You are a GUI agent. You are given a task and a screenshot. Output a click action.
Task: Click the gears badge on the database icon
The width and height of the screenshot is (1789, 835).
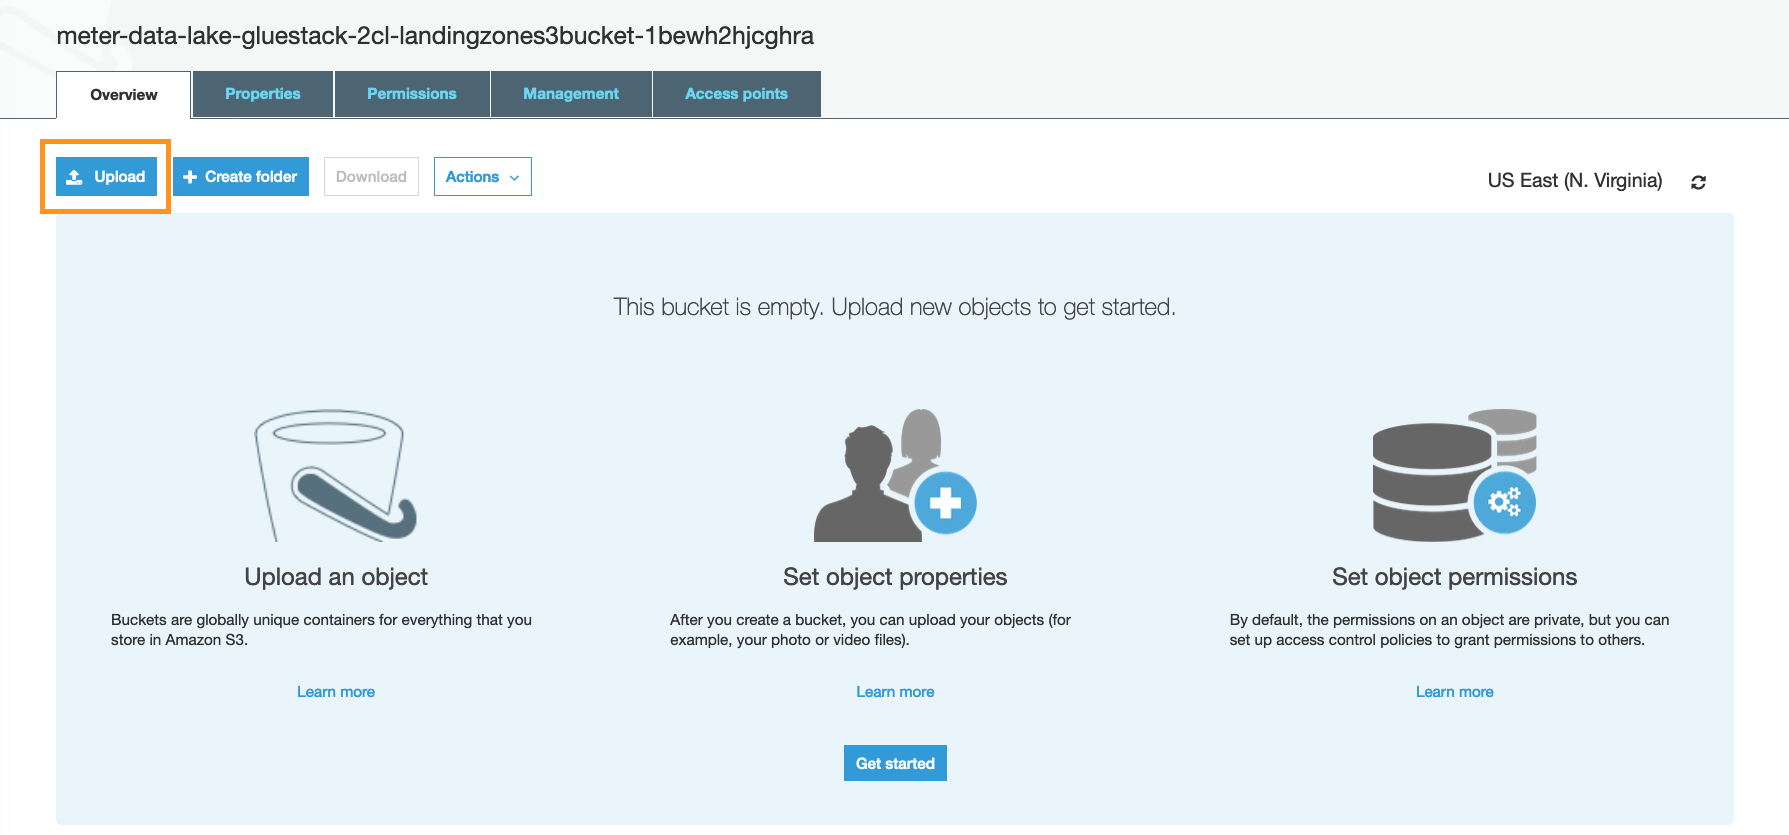click(1504, 502)
